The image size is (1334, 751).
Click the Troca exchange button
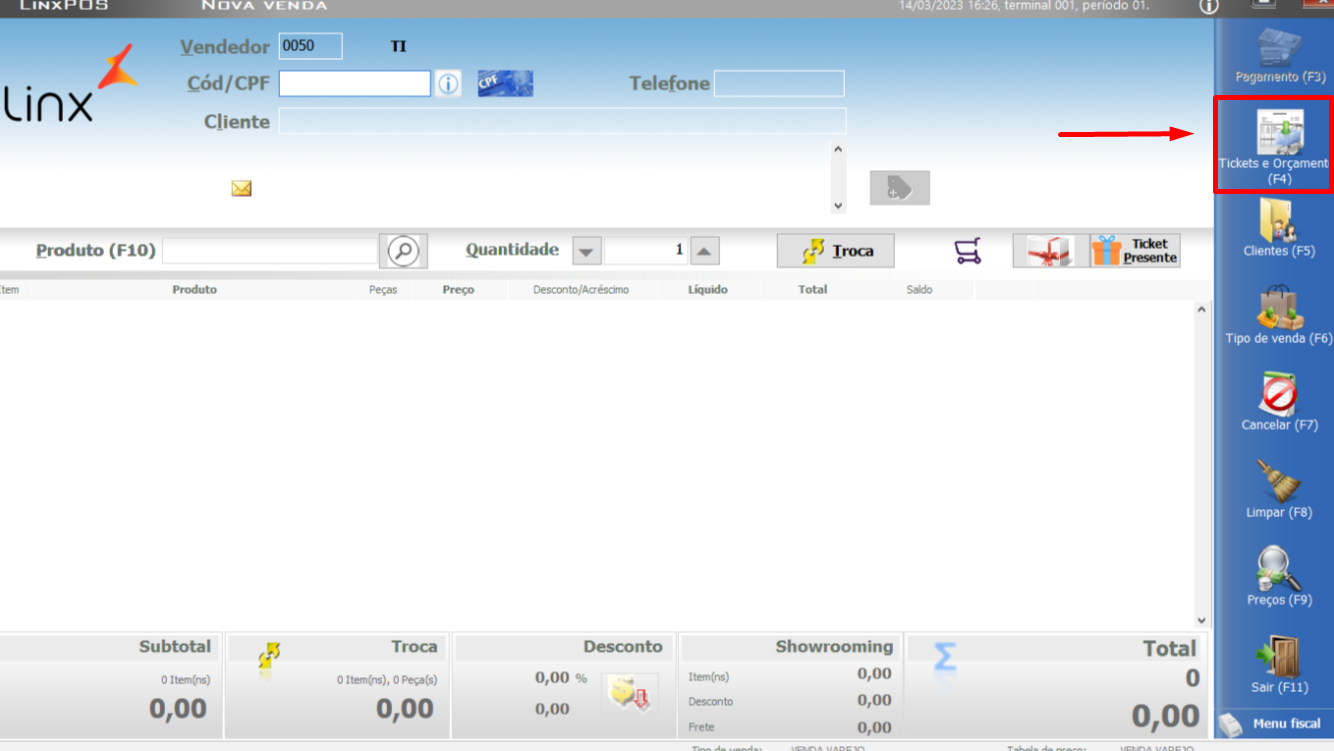coord(836,251)
